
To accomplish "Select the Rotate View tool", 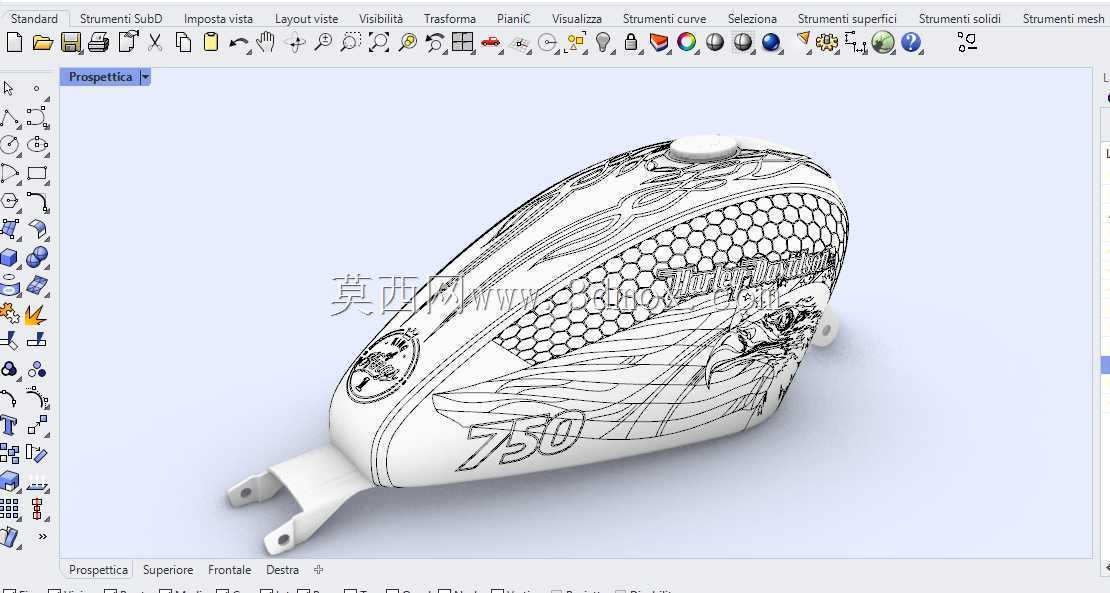I will [x=296, y=43].
